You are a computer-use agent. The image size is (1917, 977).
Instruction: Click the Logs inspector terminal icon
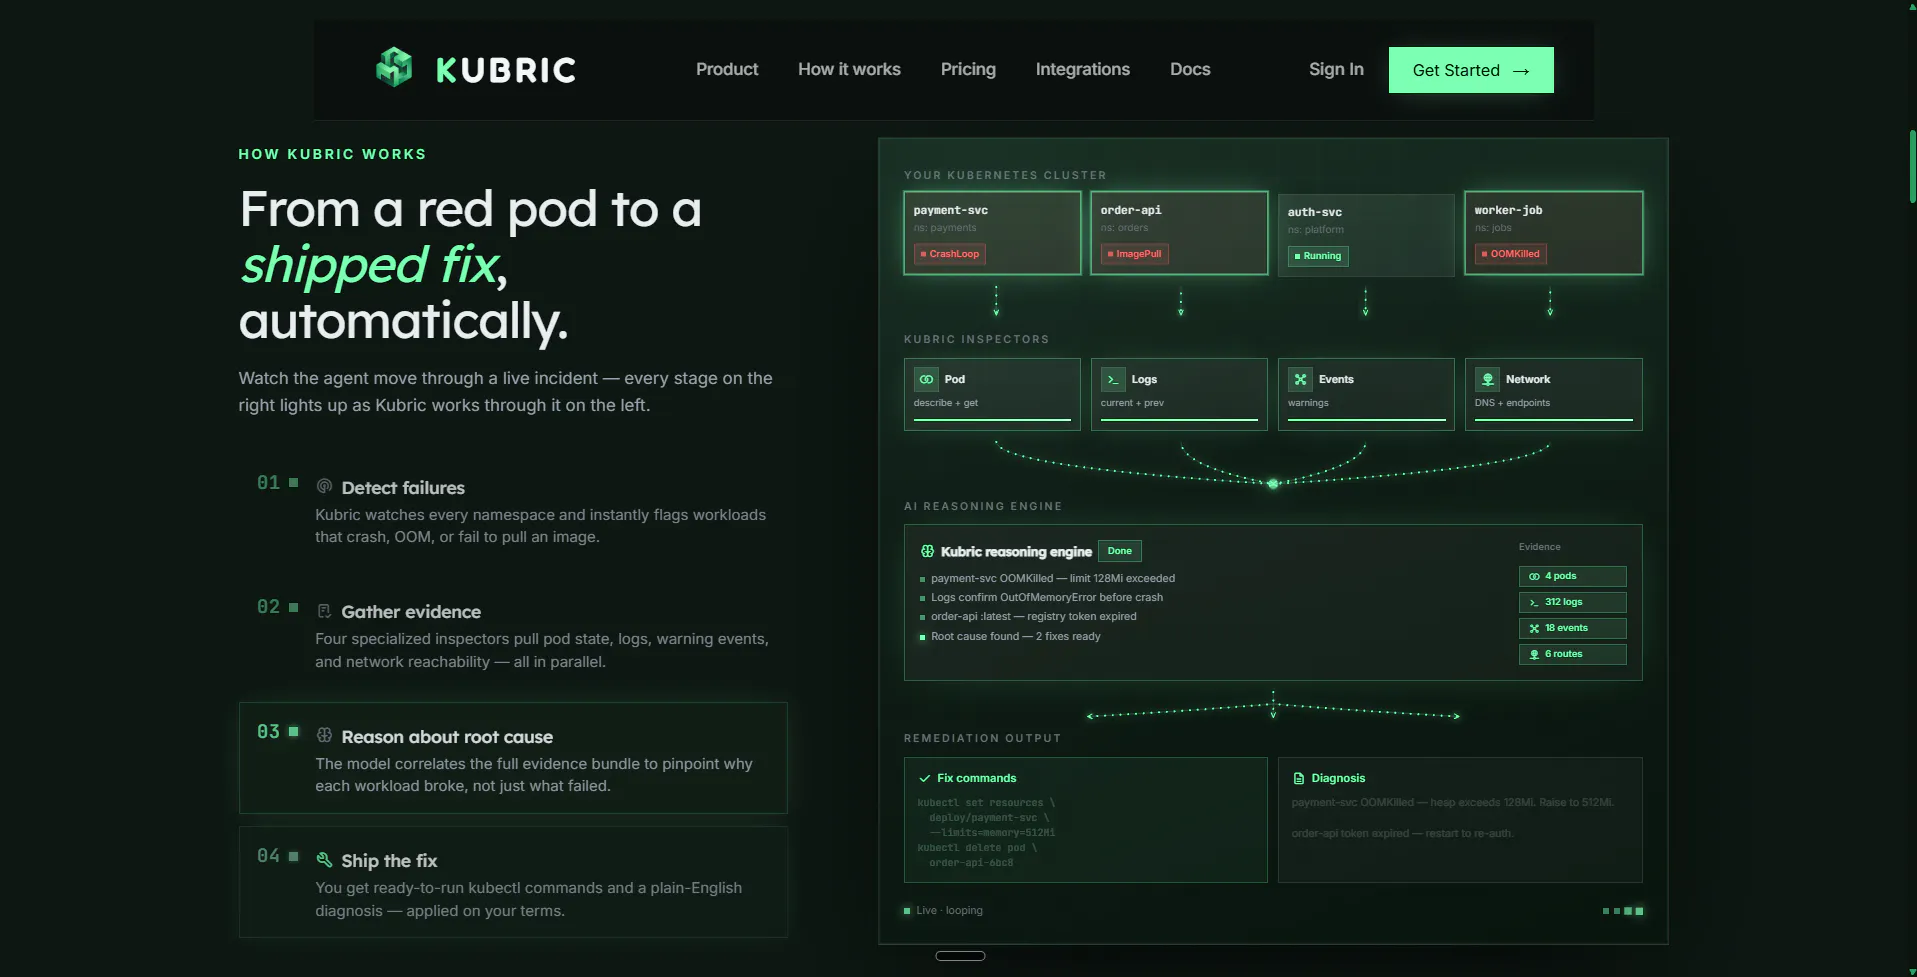pos(1113,379)
